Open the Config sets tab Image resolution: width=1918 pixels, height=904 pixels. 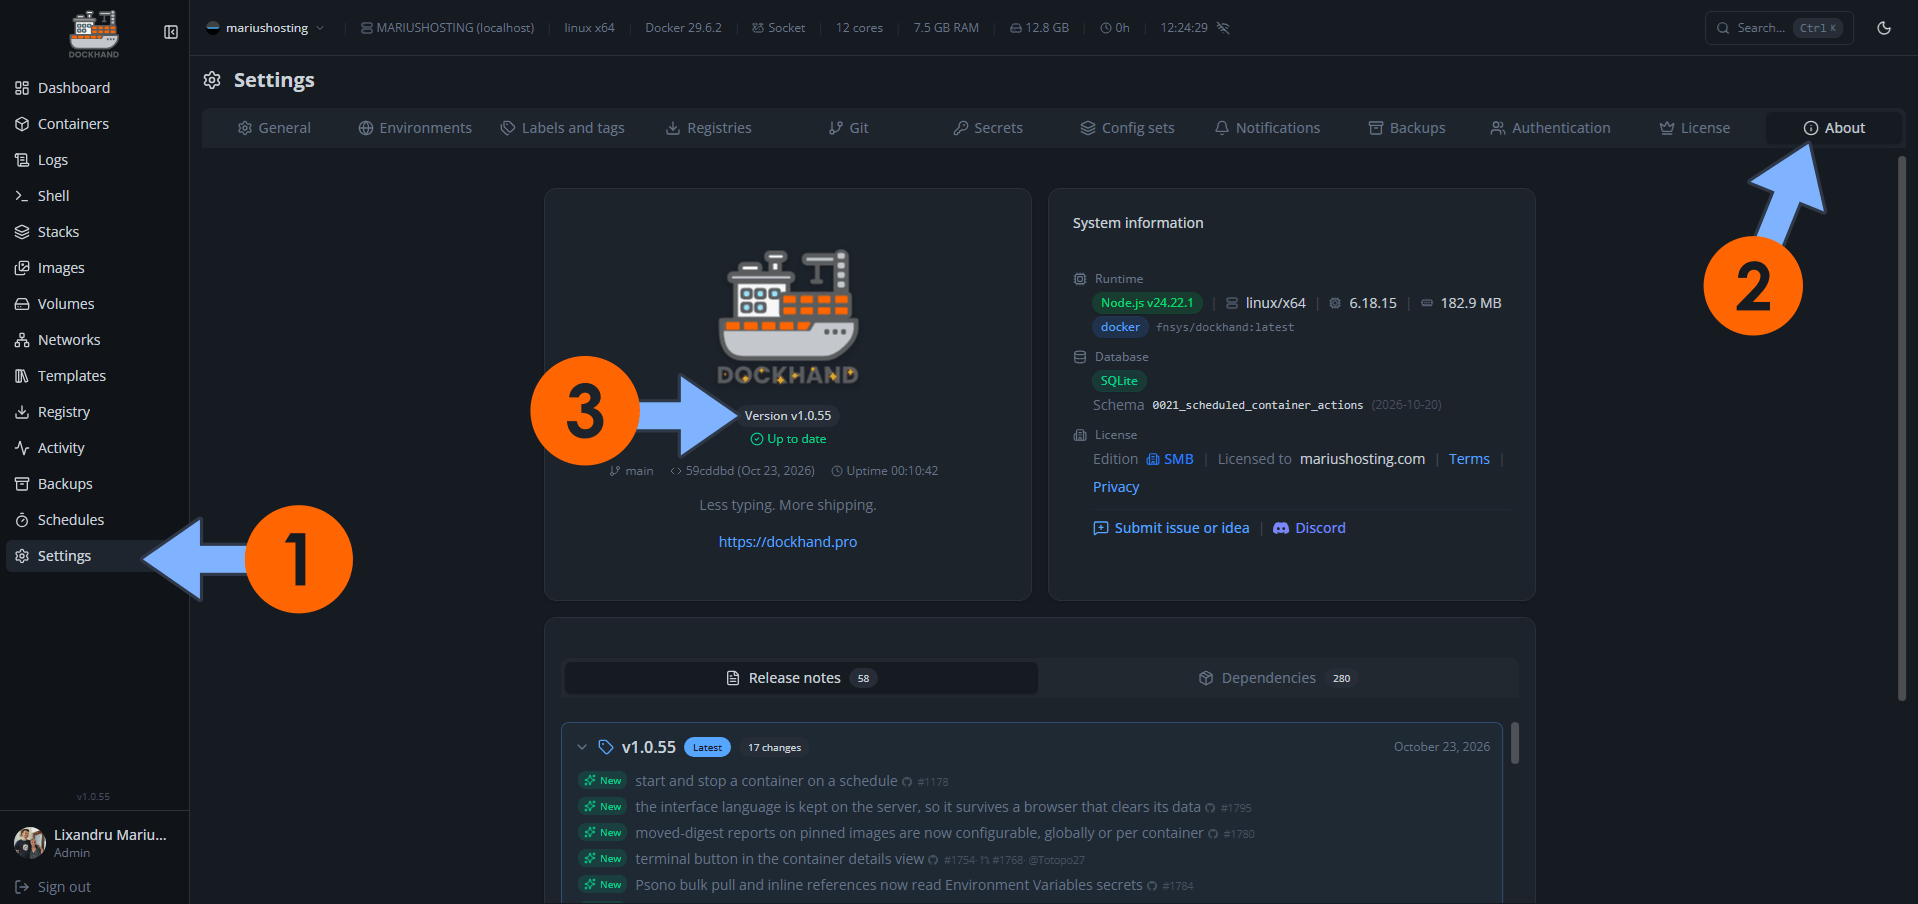click(1128, 128)
